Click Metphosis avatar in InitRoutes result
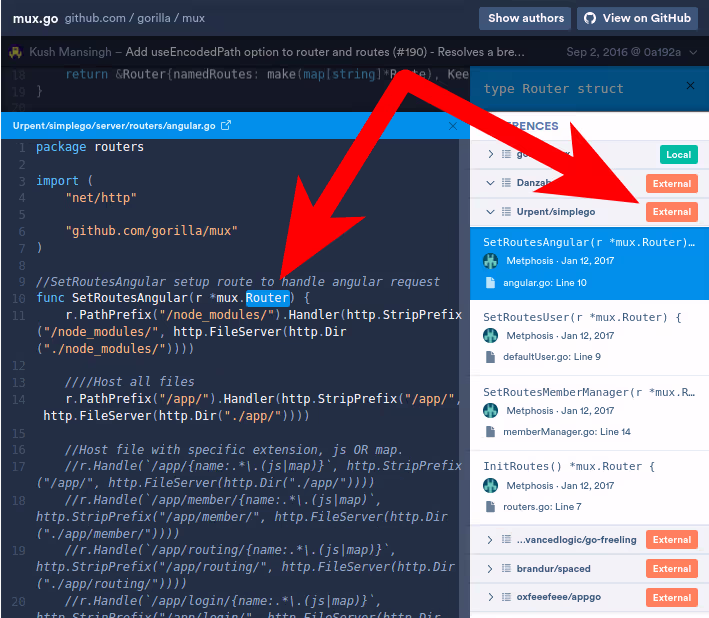 [x=490, y=486]
